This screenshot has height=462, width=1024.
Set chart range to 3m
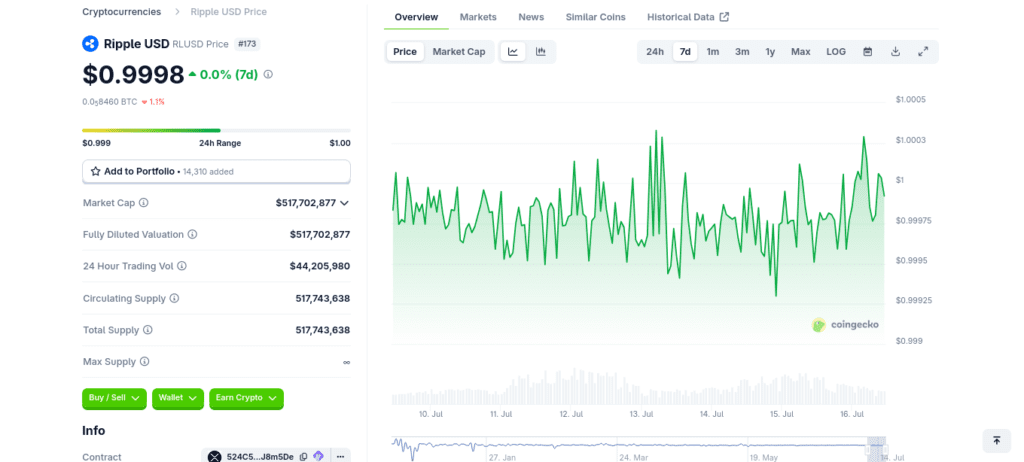click(x=742, y=52)
